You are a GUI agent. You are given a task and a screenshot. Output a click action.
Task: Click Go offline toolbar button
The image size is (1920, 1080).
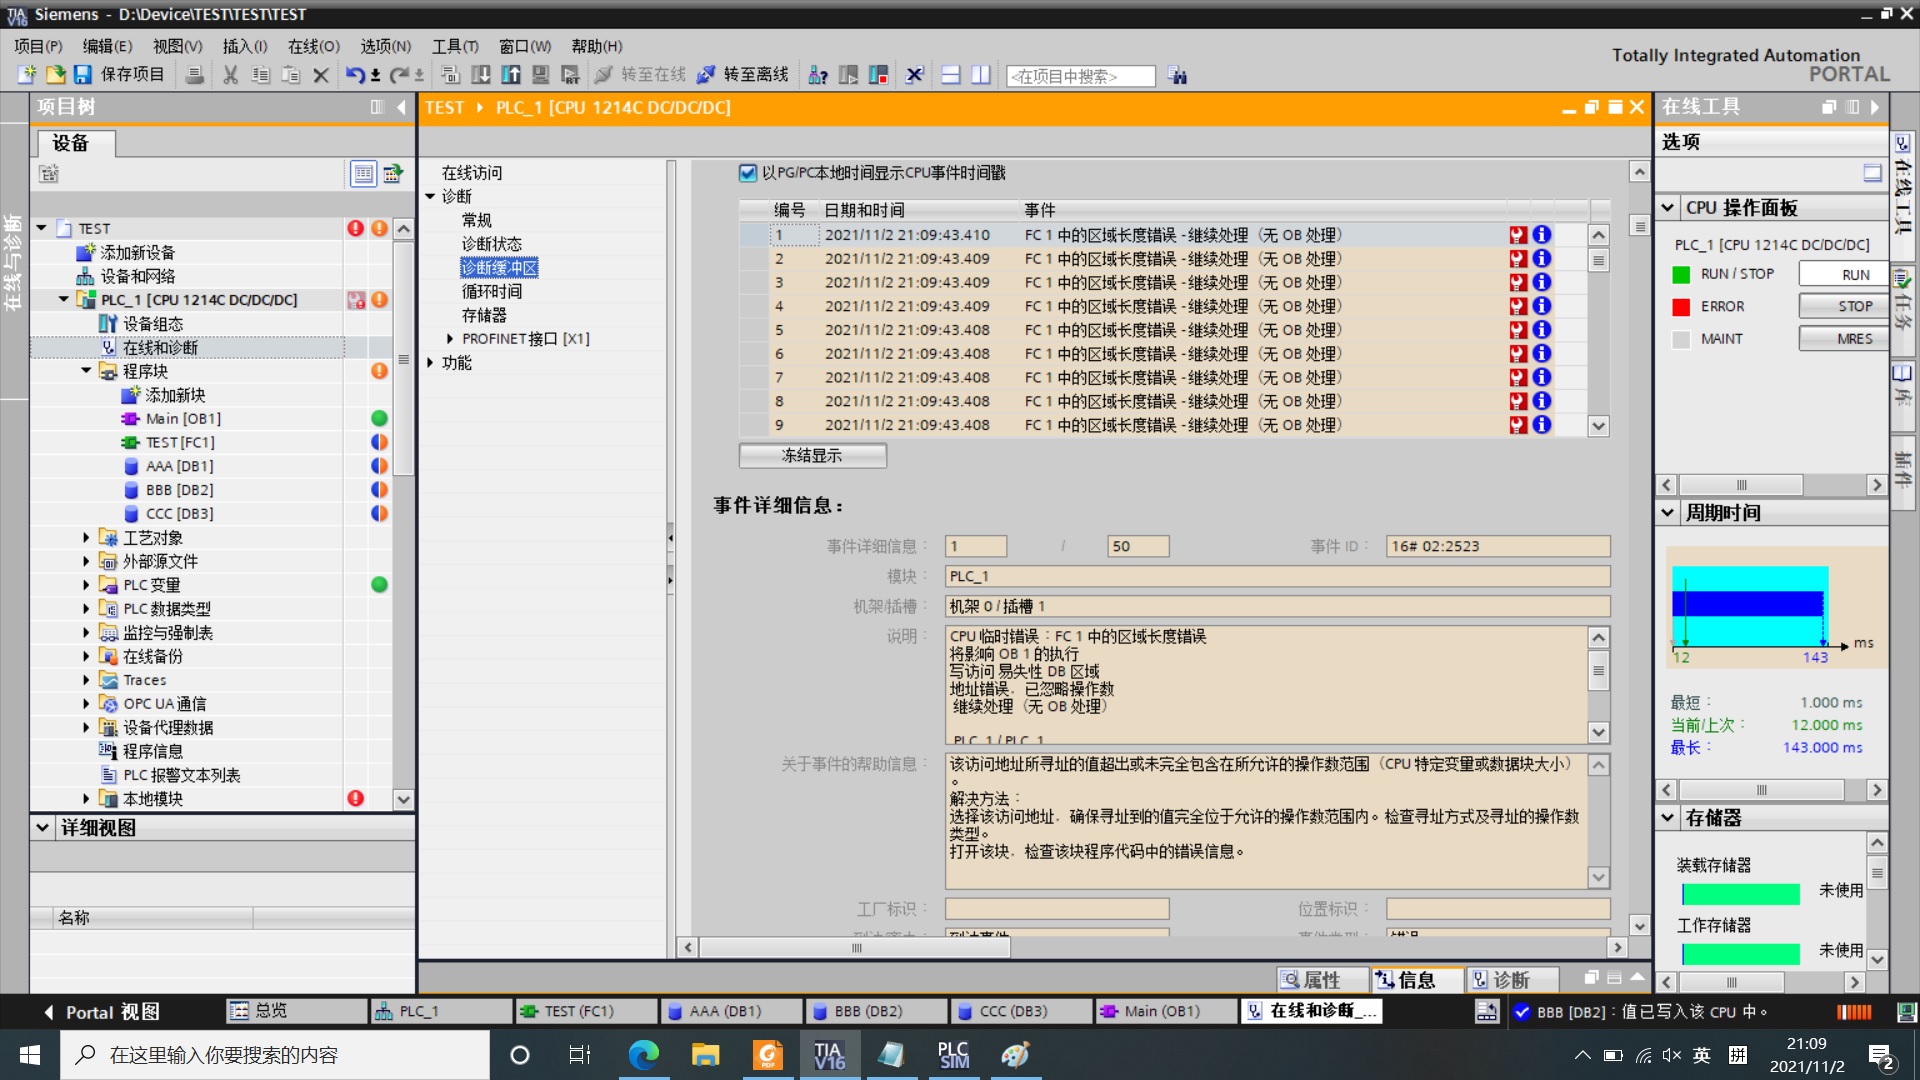click(745, 75)
